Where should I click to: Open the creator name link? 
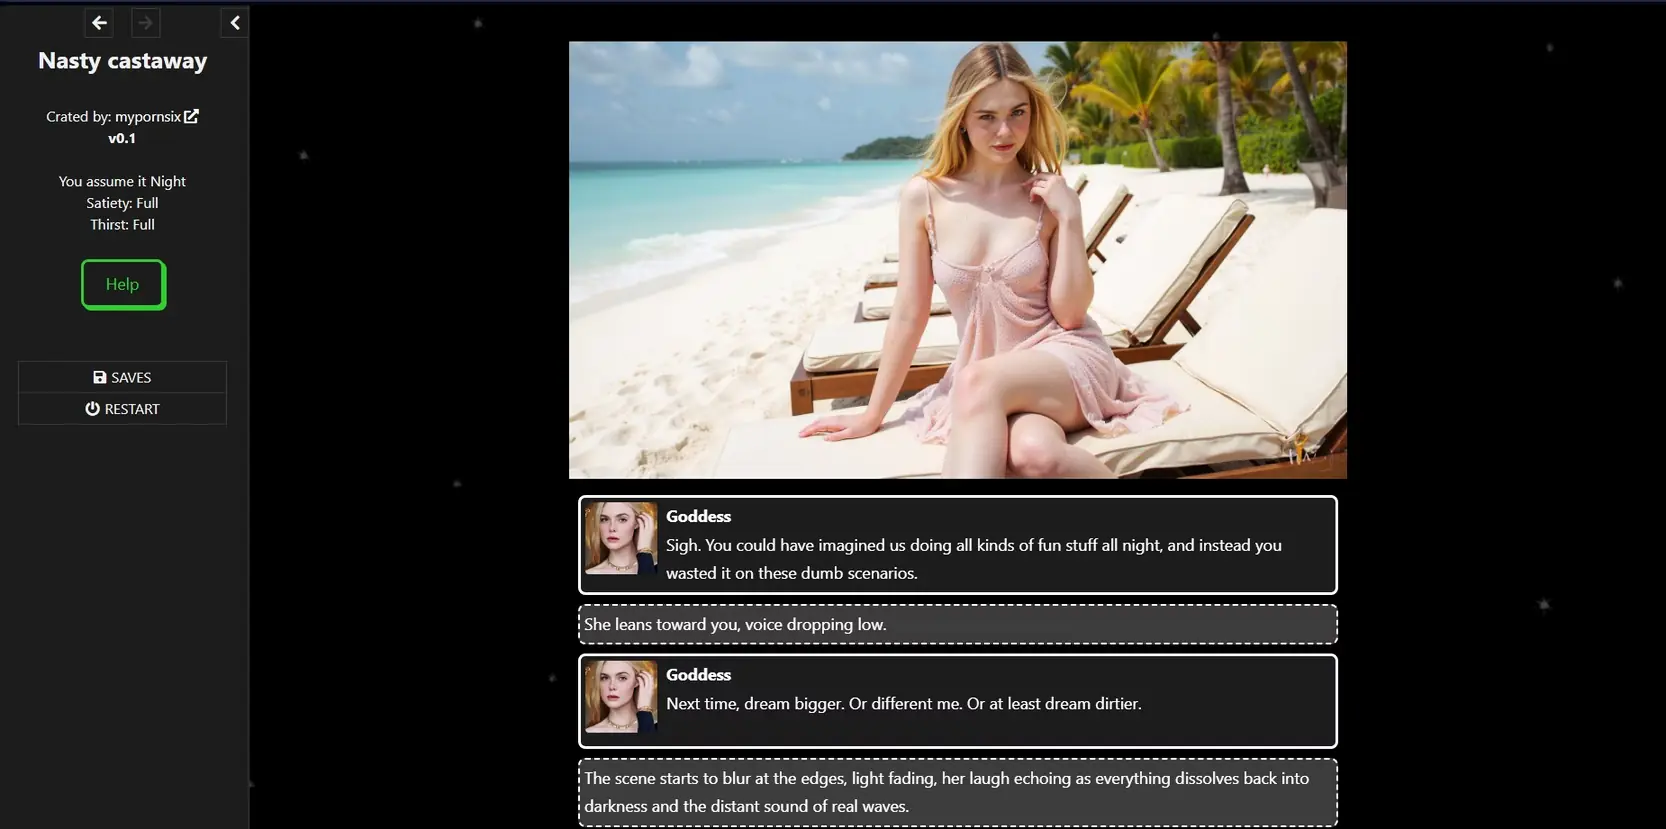click(x=147, y=117)
